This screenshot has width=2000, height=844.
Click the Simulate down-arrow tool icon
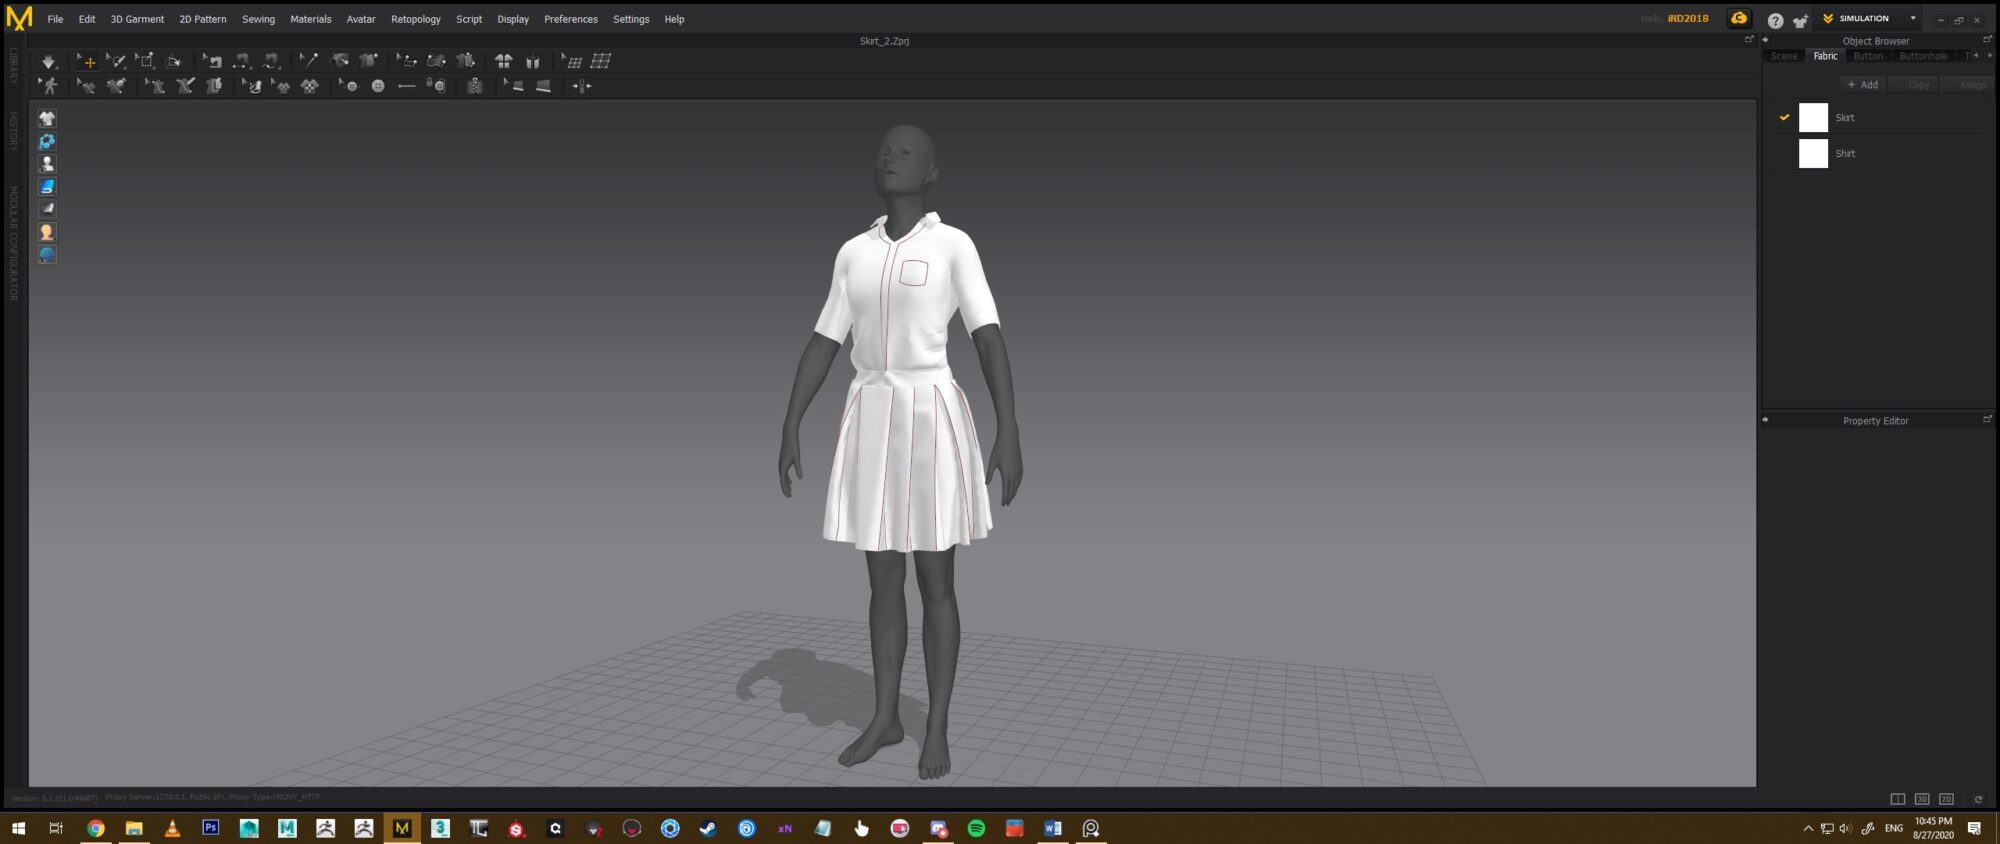pyautogui.click(x=48, y=62)
